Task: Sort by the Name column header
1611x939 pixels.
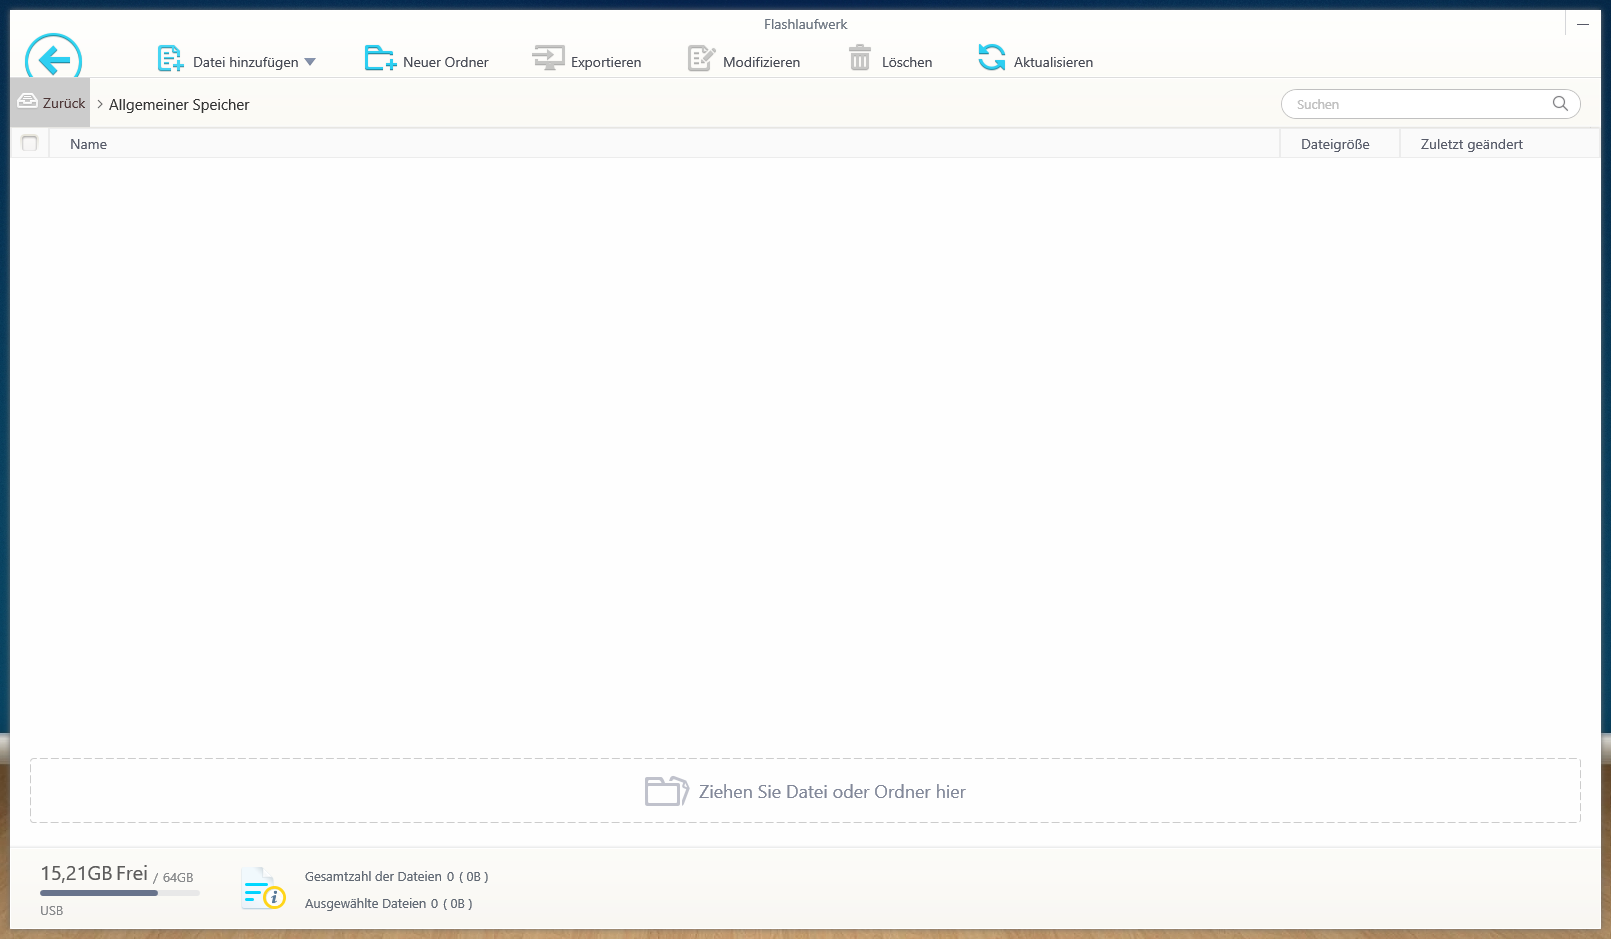Action: click(x=89, y=144)
